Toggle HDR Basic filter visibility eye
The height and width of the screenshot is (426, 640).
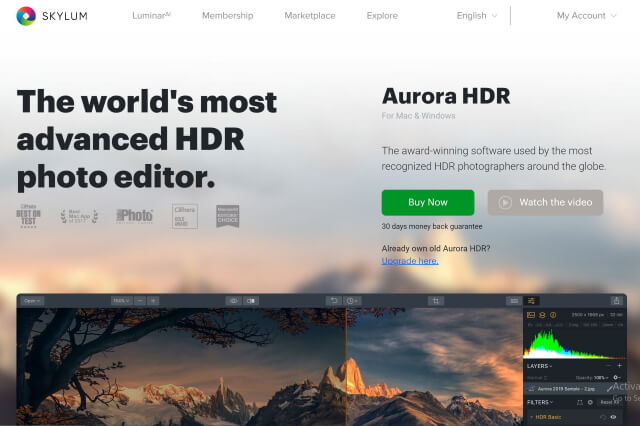point(613,417)
